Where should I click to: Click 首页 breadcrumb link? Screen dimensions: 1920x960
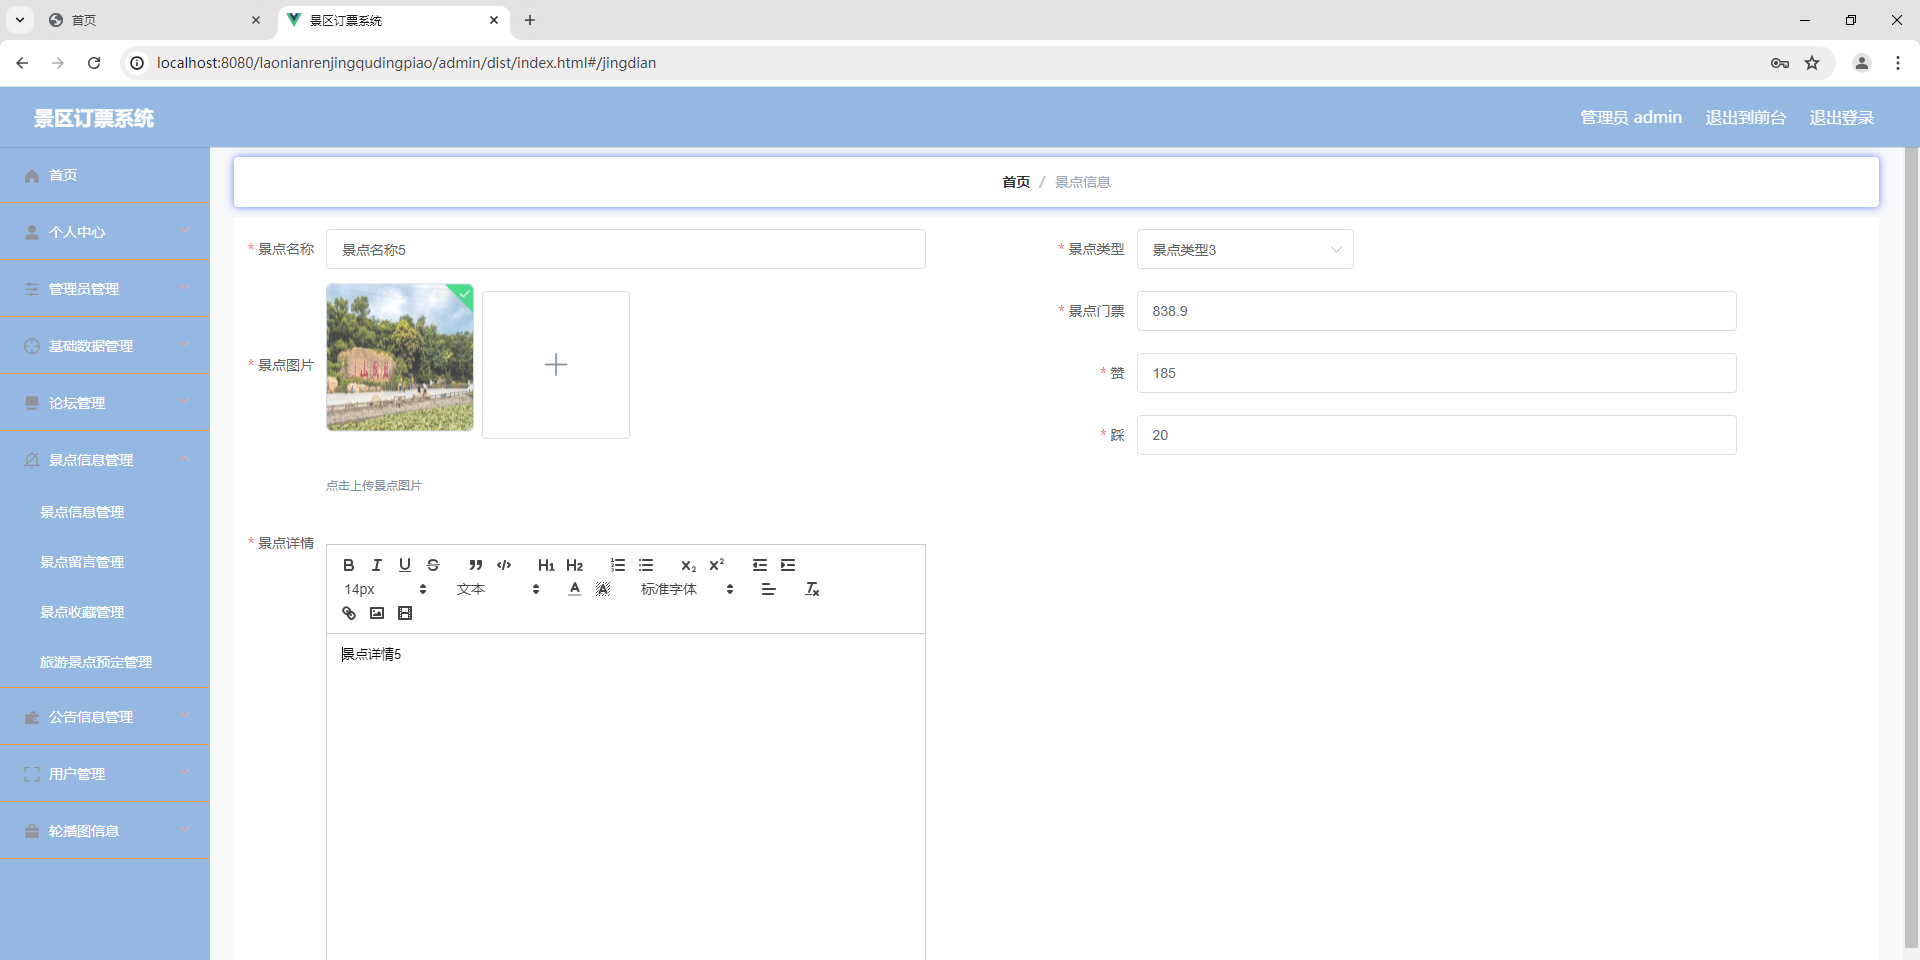(x=1016, y=182)
